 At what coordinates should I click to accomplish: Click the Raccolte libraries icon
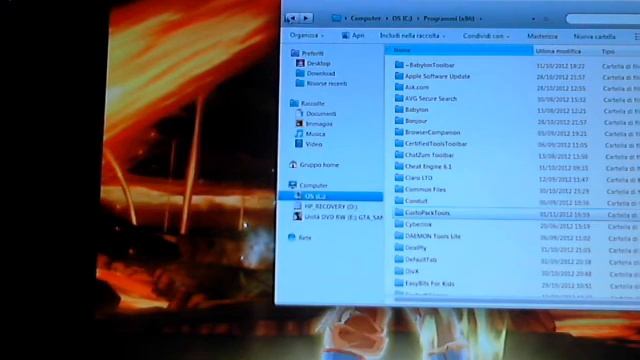pos(294,103)
